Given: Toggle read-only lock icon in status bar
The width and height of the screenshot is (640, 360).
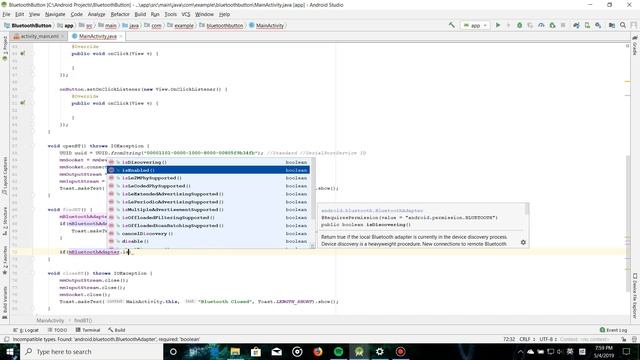Looking at the screenshot, I should tap(623, 339).
